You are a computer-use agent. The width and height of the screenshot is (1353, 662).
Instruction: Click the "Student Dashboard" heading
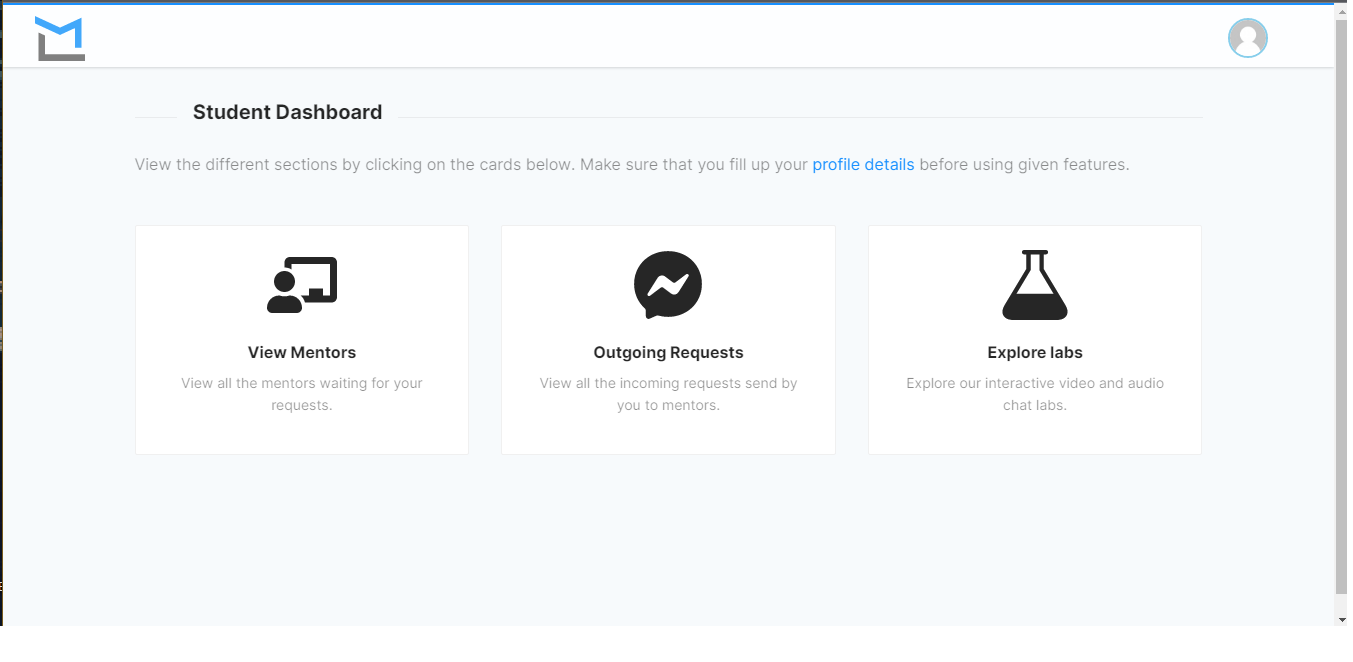pyautogui.click(x=287, y=113)
